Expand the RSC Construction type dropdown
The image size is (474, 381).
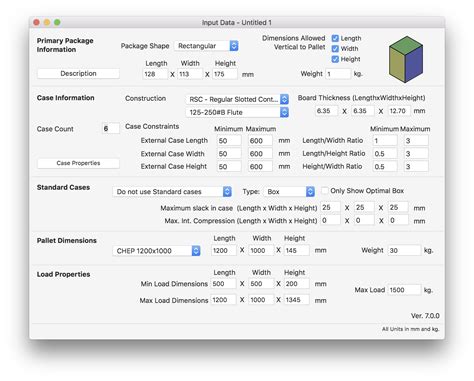point(237,99)
